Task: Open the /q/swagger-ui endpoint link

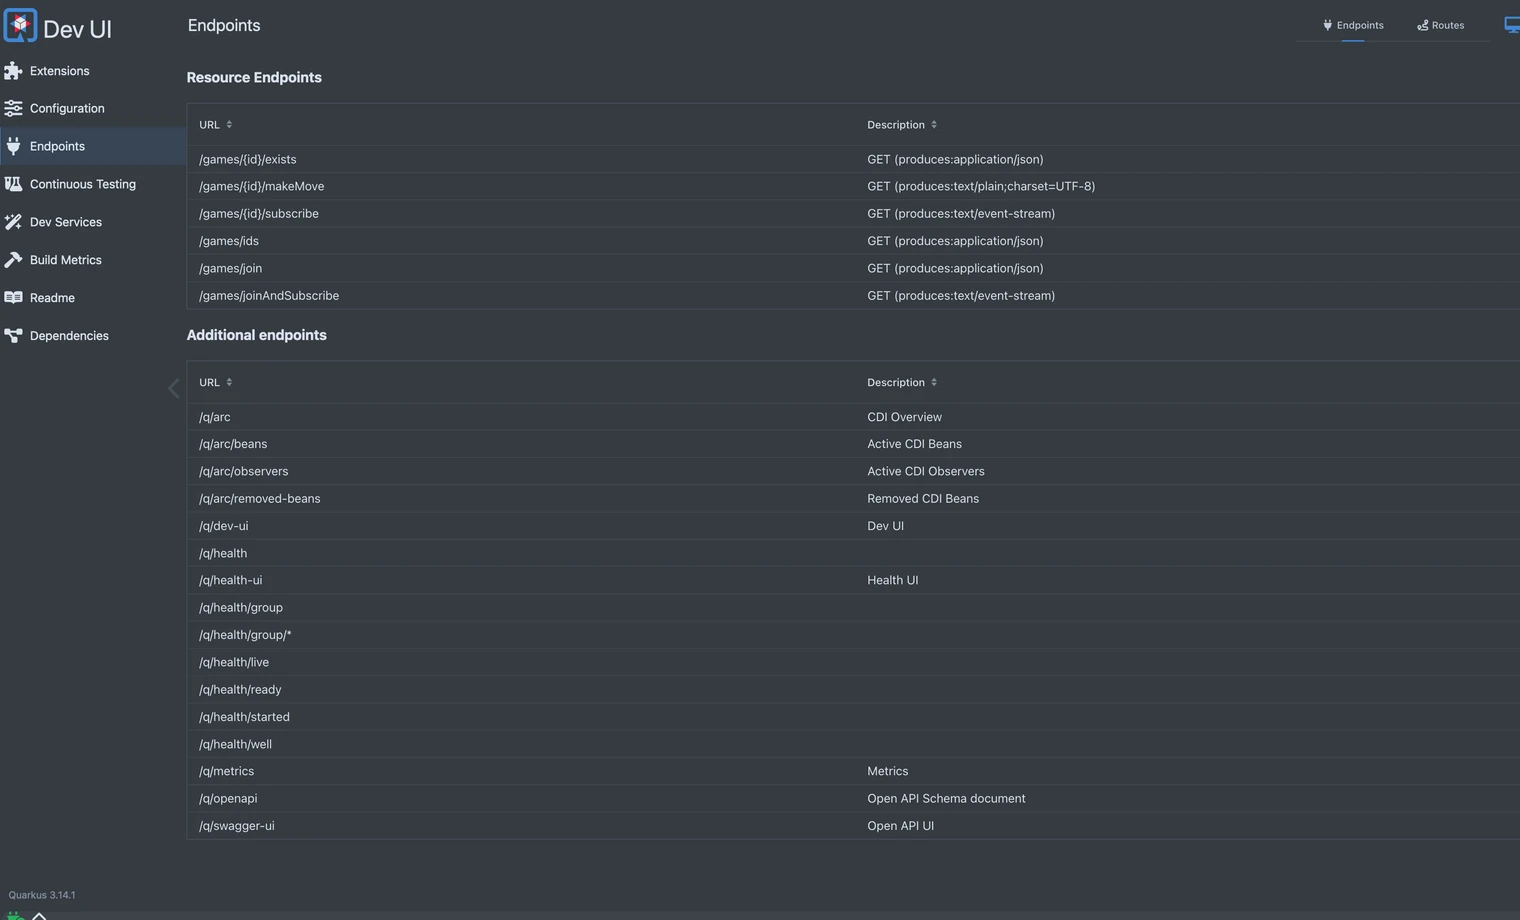Action: (237, 826)
